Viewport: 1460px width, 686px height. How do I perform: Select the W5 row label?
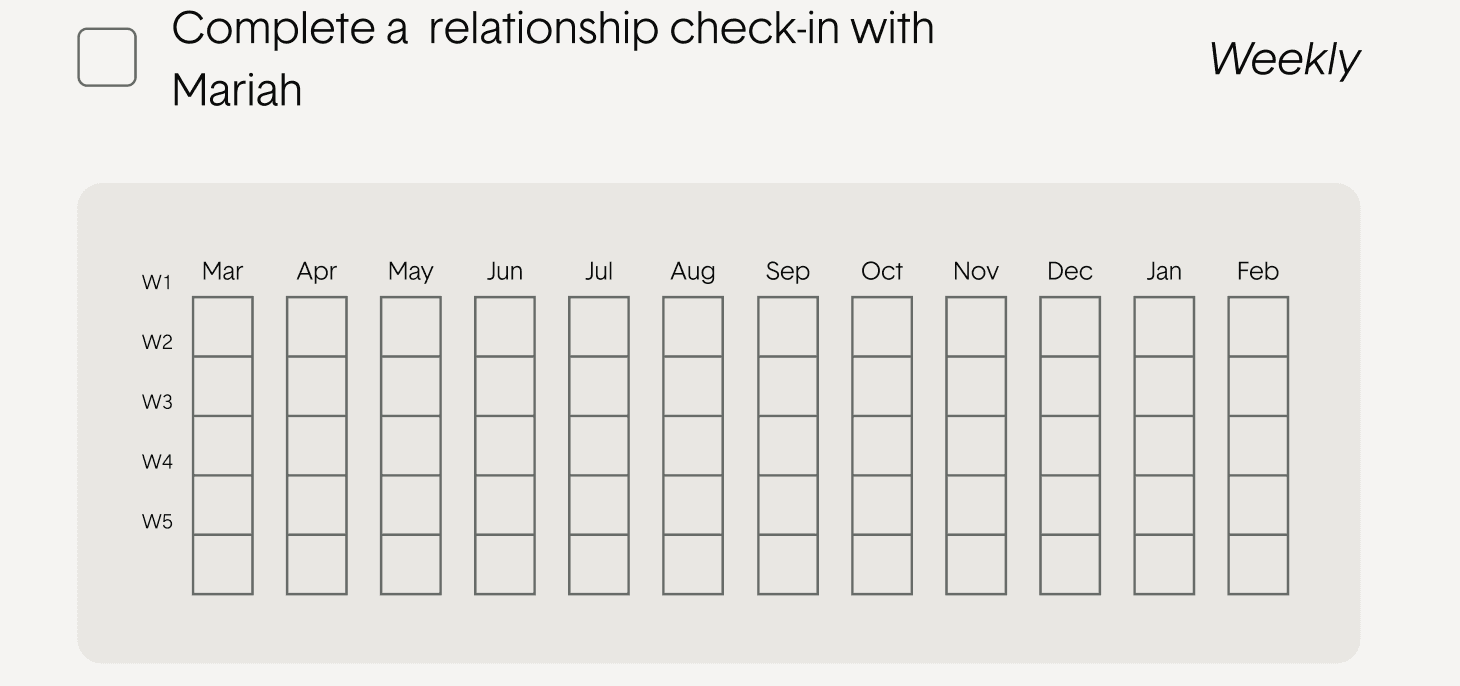point(156,522)
